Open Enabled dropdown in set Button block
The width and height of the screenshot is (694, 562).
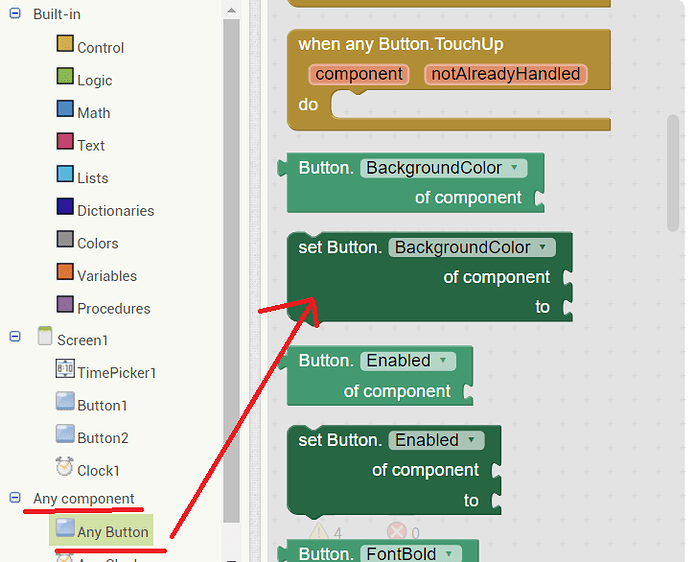coord(436,440)
